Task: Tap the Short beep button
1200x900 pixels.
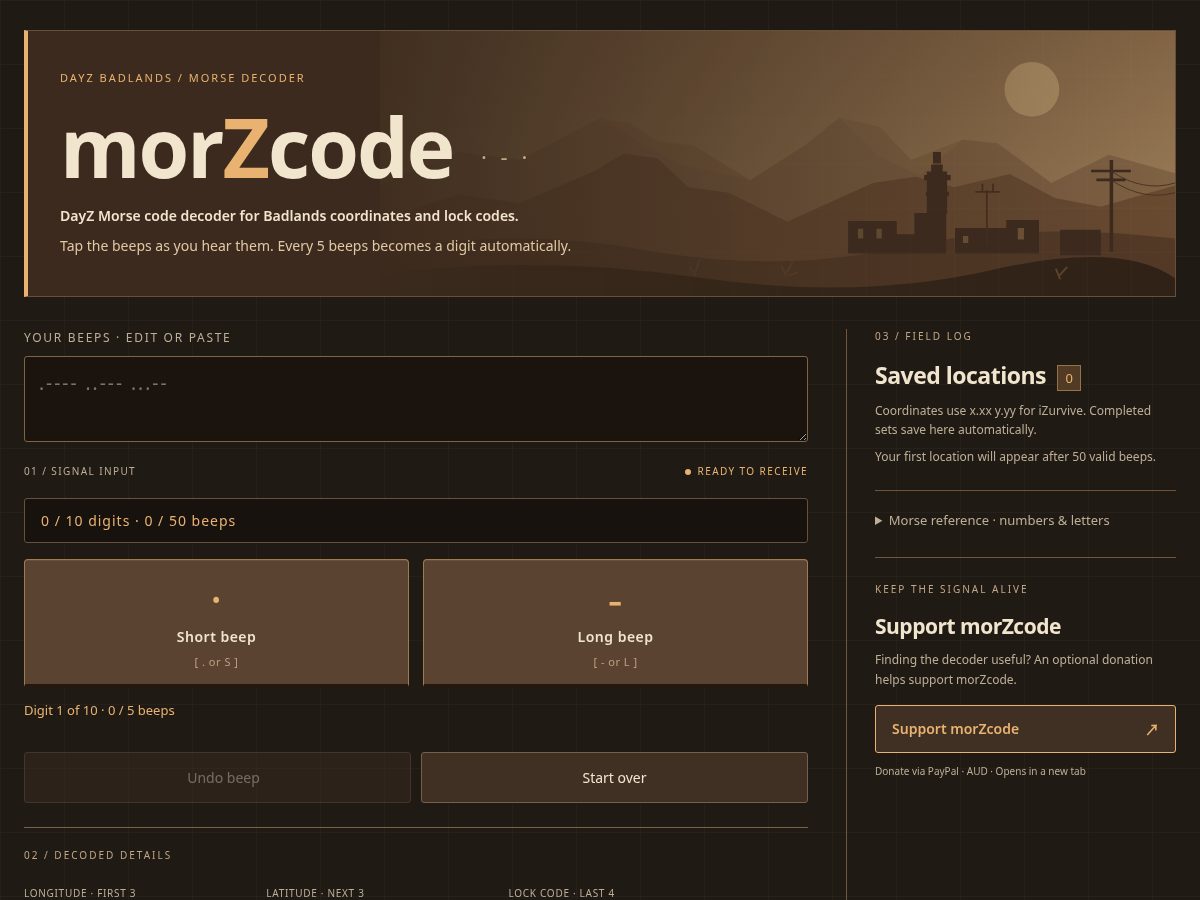Action: pos(216,622)
